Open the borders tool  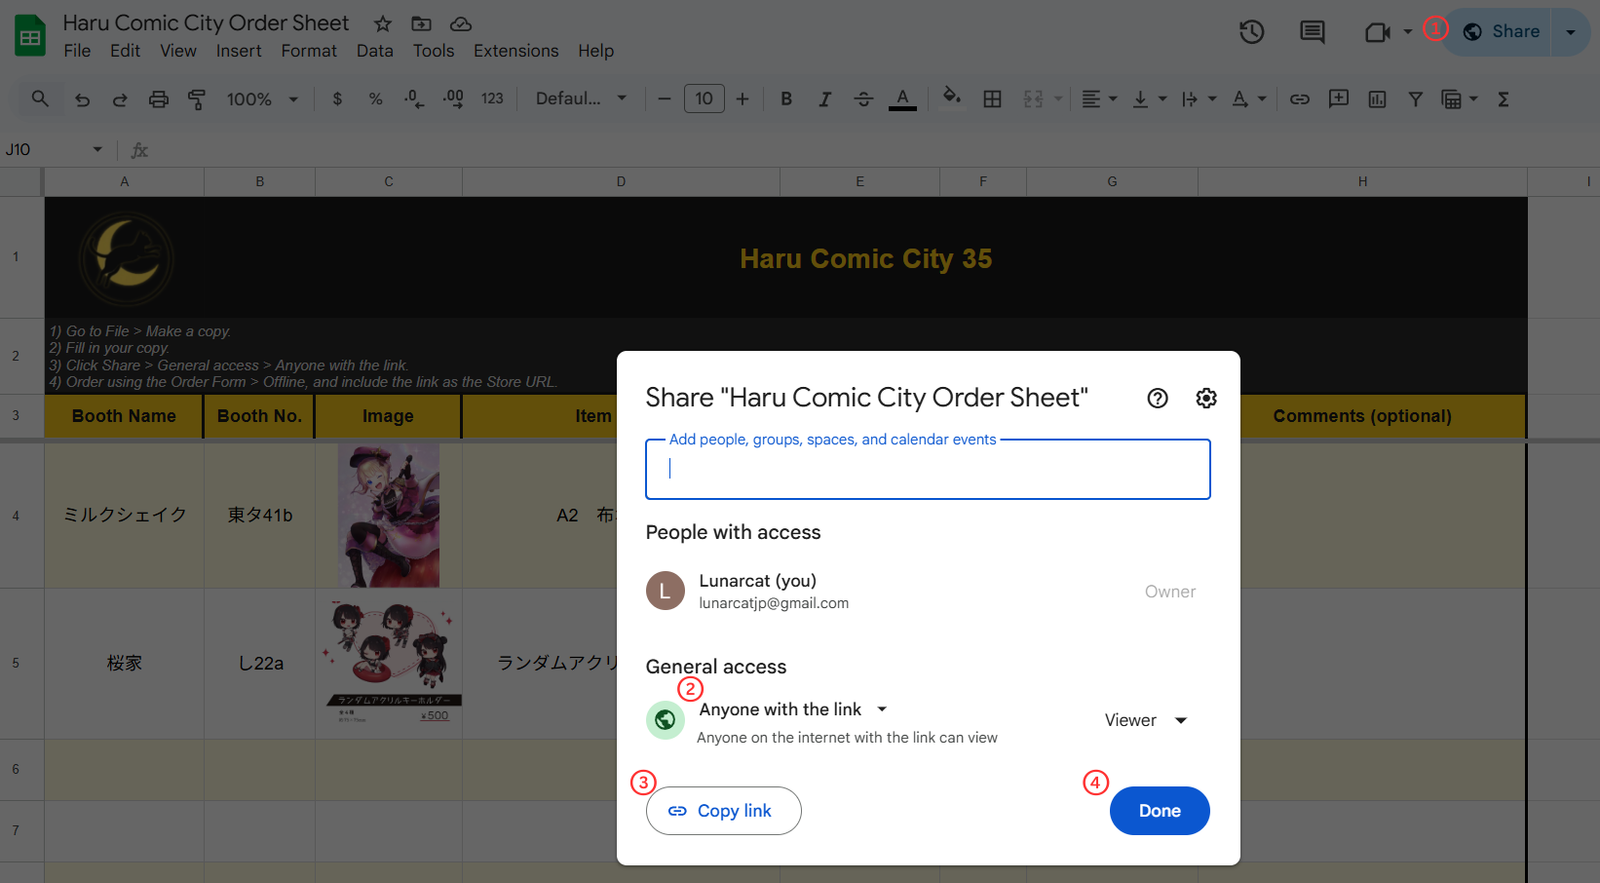pos(992,99)
